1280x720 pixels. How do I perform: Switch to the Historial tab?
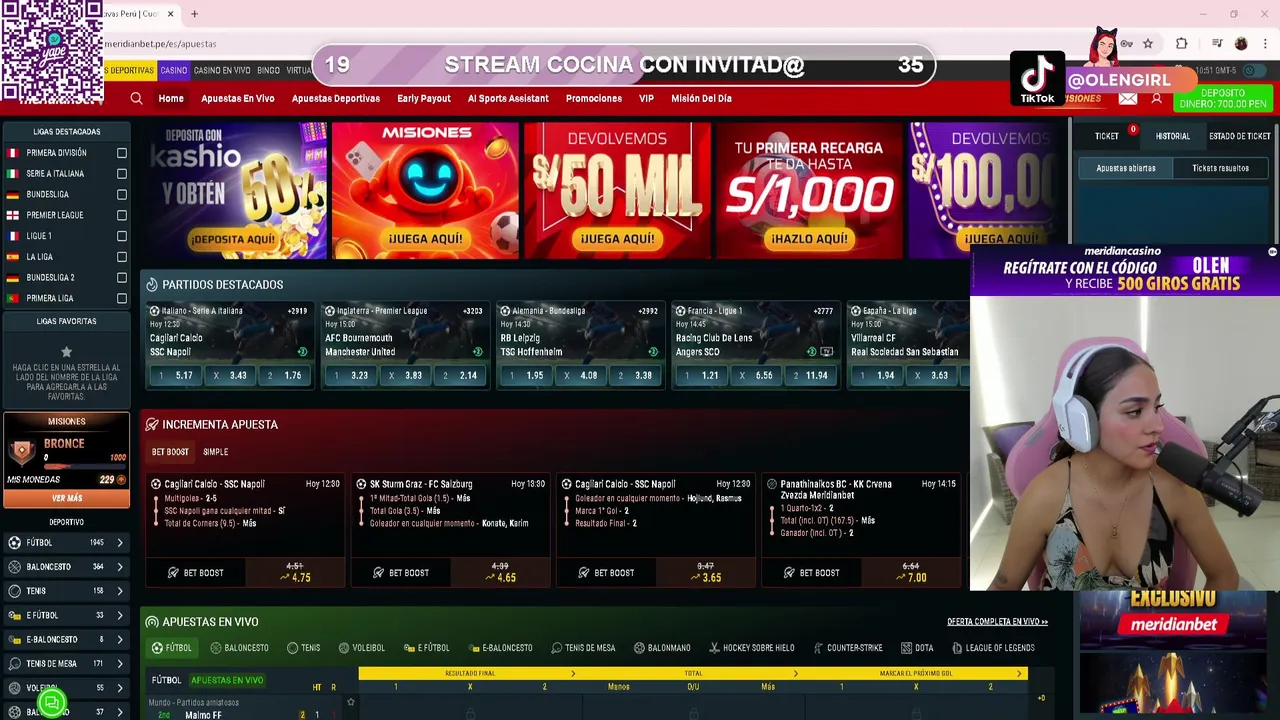[1173, 136]
